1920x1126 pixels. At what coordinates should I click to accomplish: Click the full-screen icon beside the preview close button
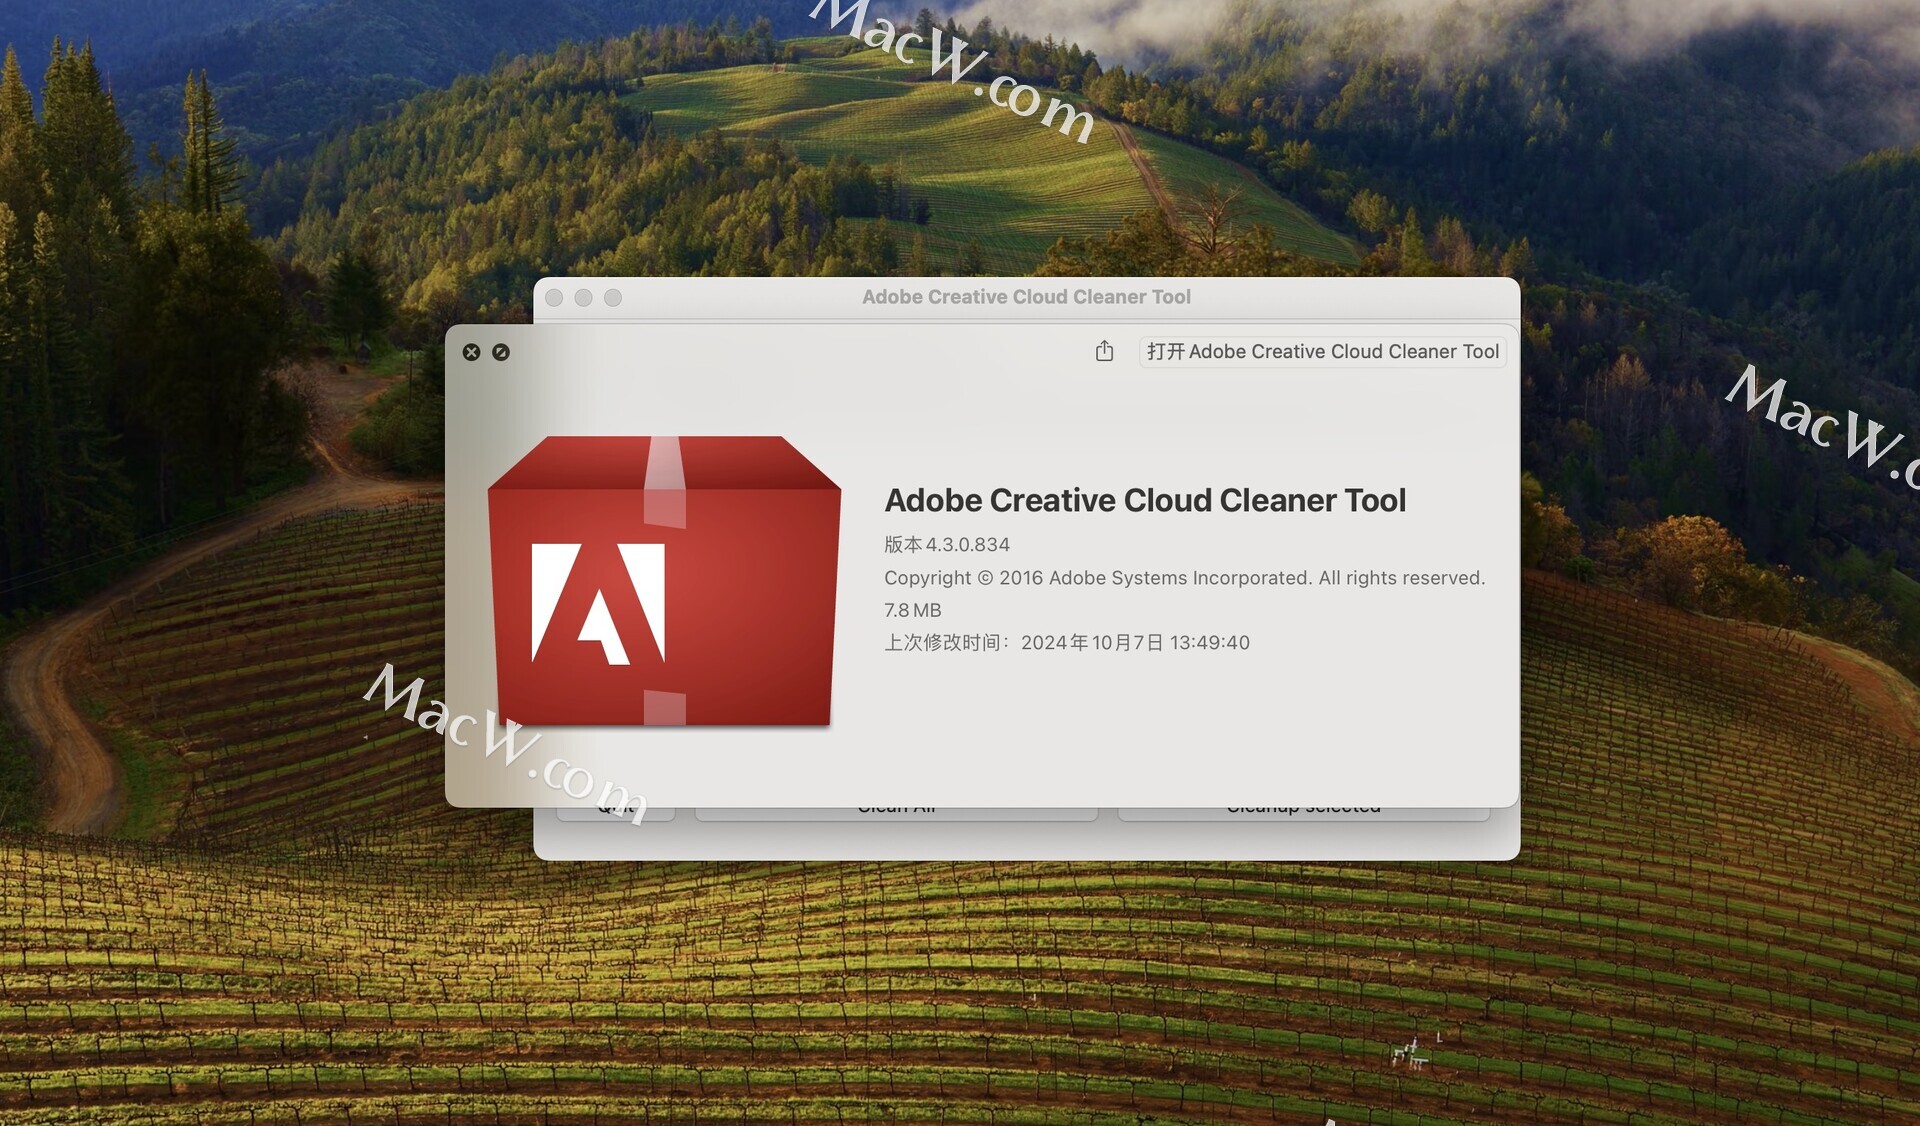click(x=501, y=352)
